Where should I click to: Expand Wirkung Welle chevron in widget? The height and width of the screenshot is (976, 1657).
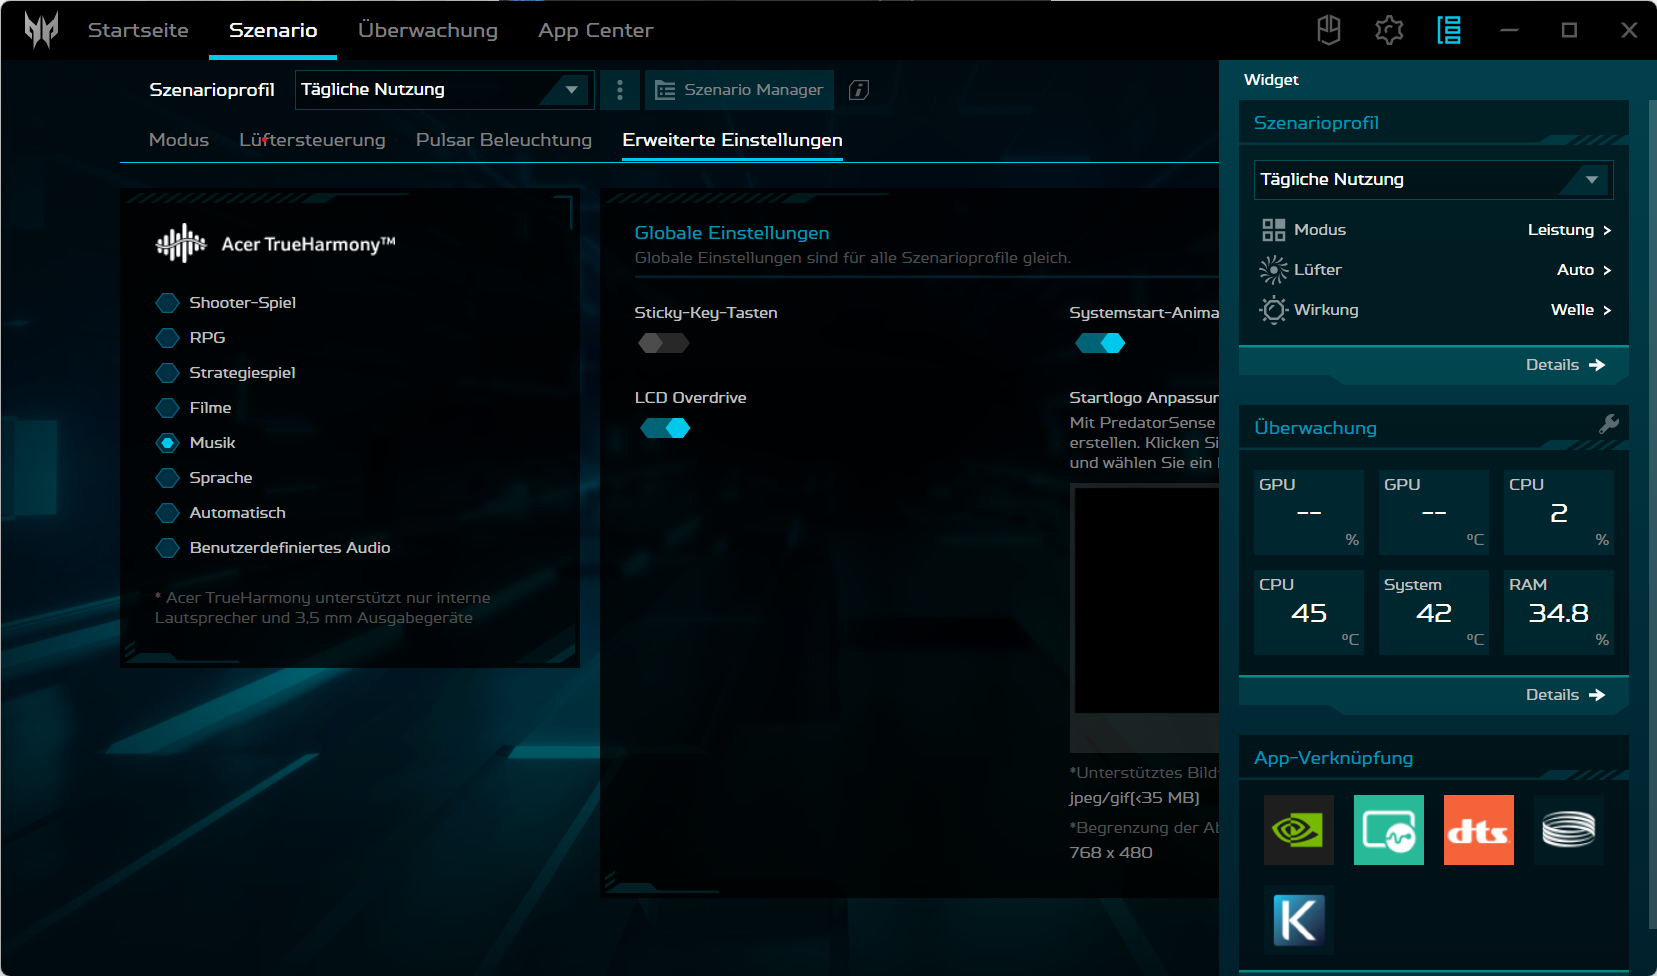coord(1607,310)
